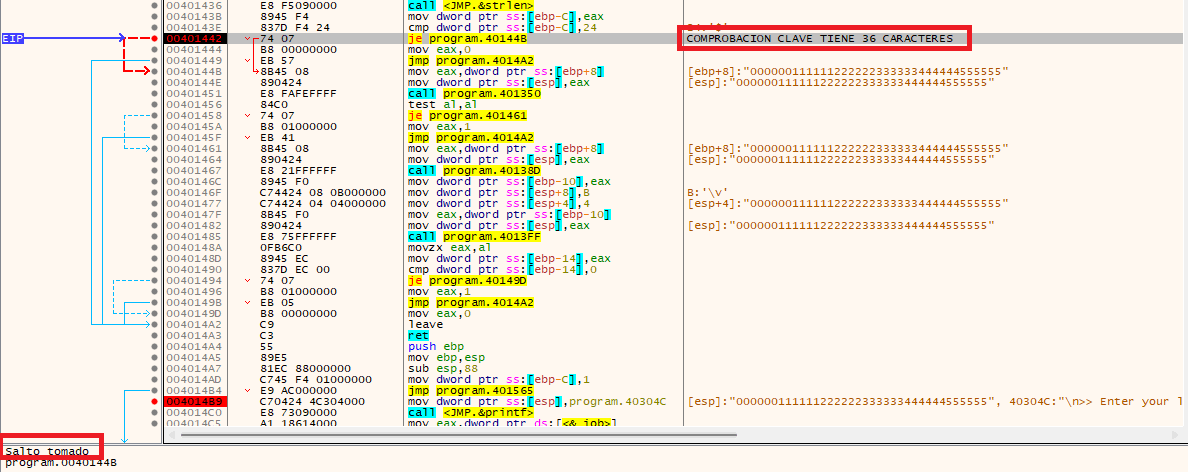Toggle the red breakpoint at address 00401442
The image size is (1188, 472).
pos(155,38)
